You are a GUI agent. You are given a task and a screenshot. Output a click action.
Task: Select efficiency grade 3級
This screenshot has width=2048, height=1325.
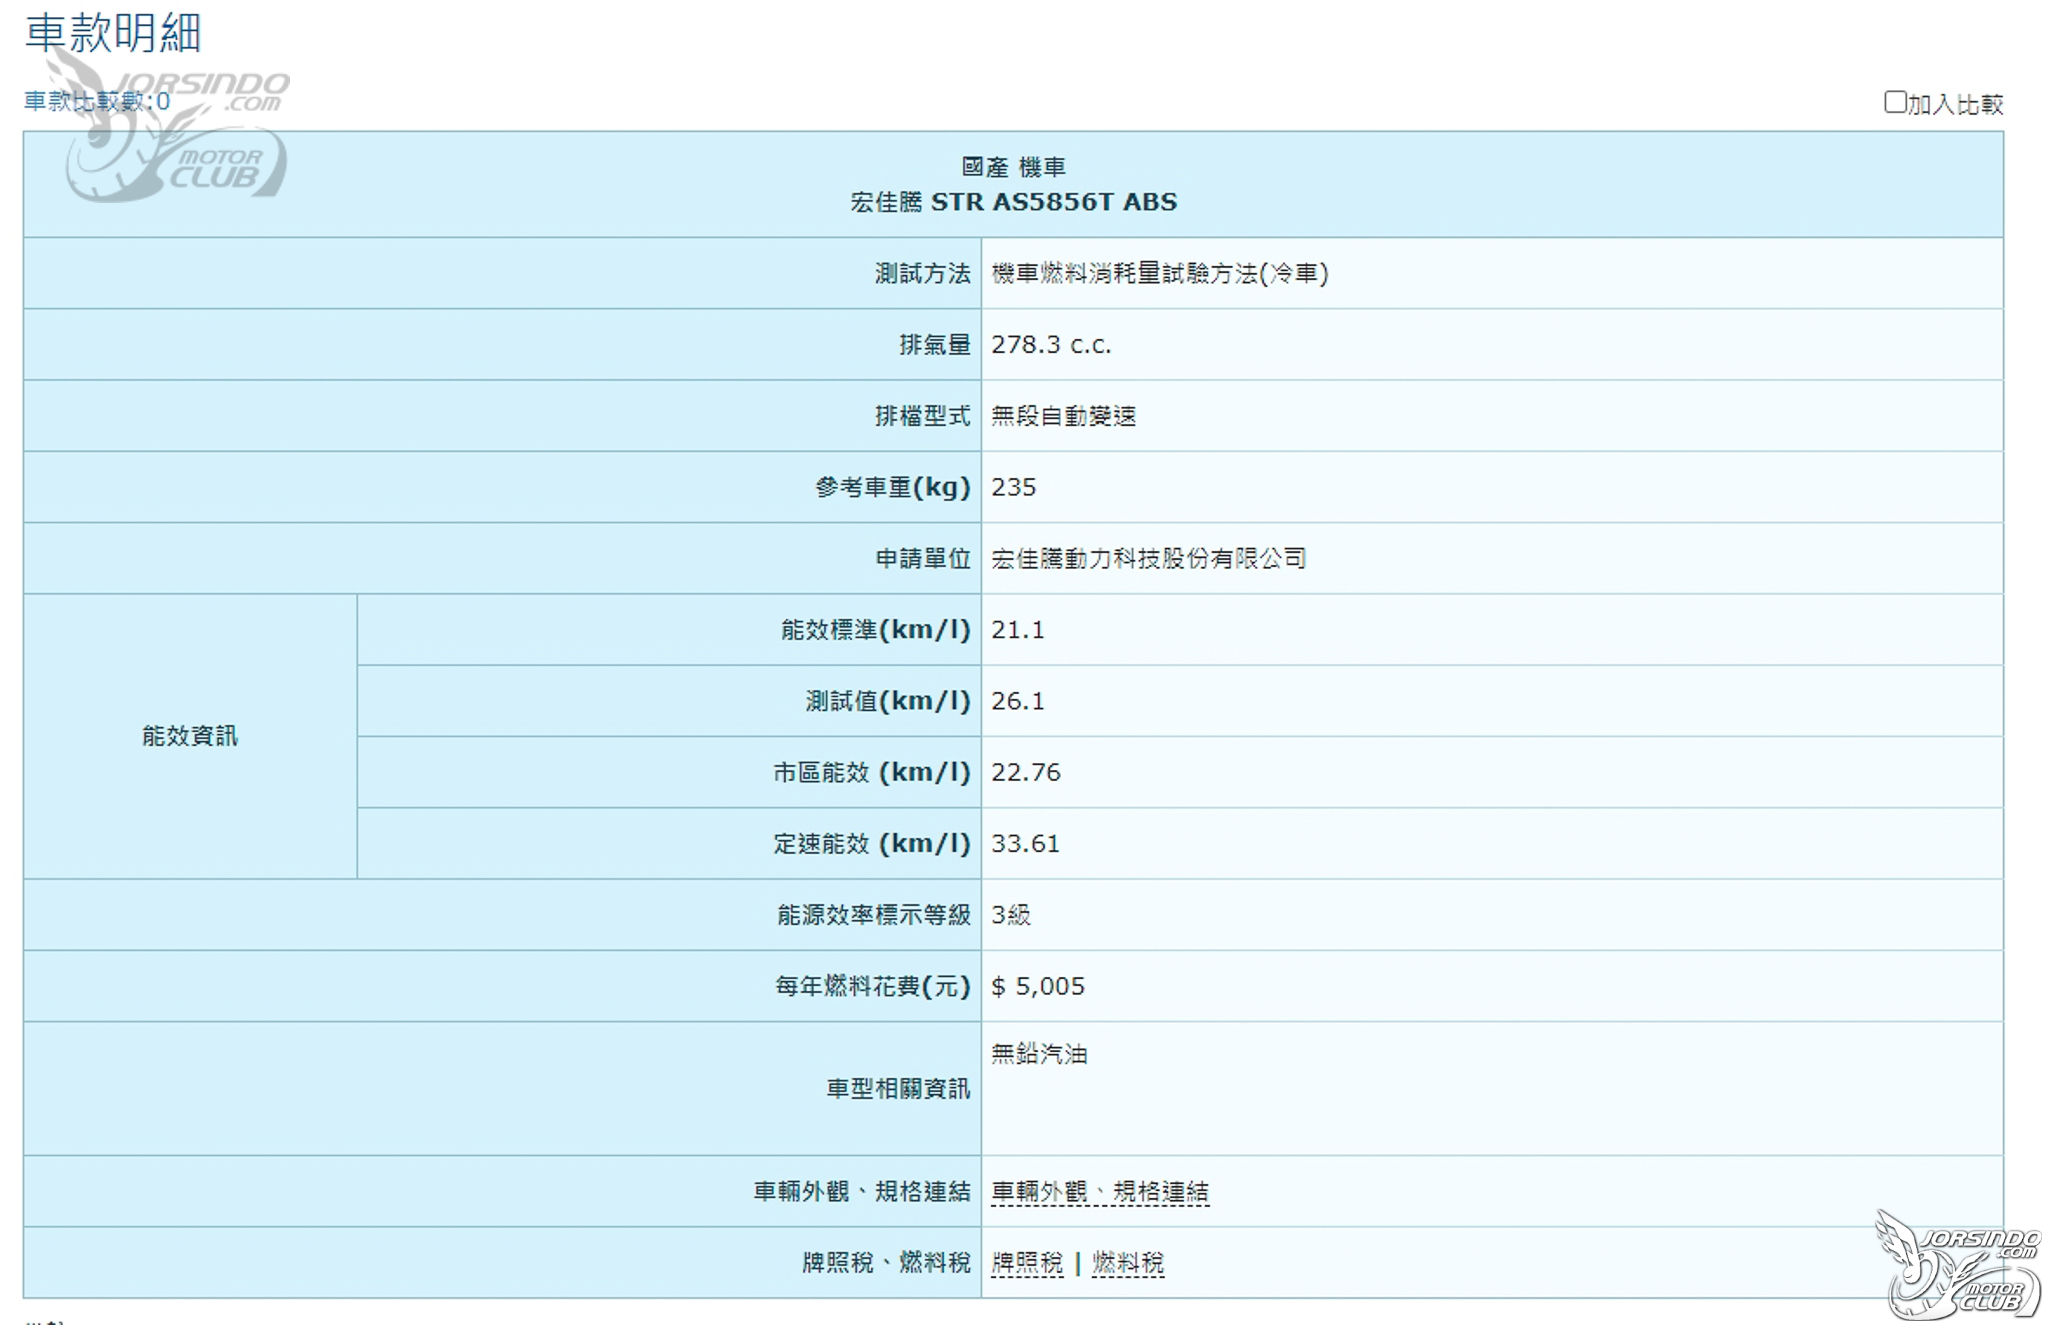coord(1010,915)
